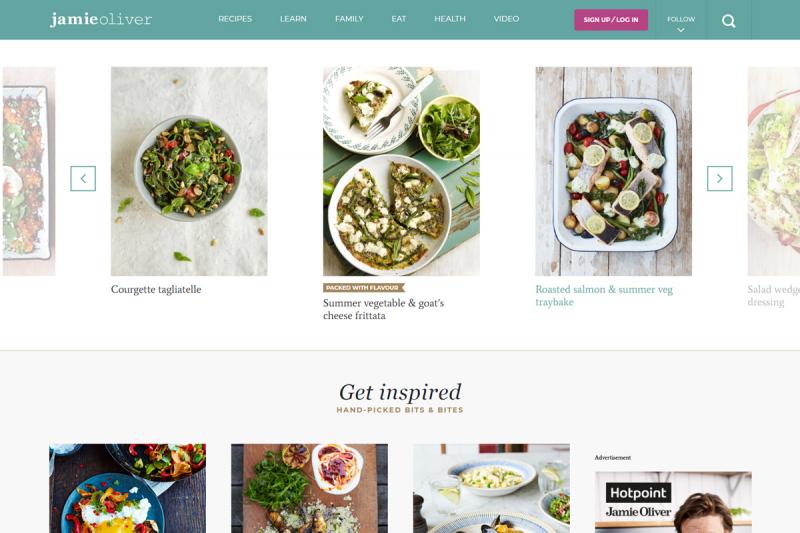Screen dimensions: 800x533
Task: Open the Recipes menu
Action: point(235,19)
